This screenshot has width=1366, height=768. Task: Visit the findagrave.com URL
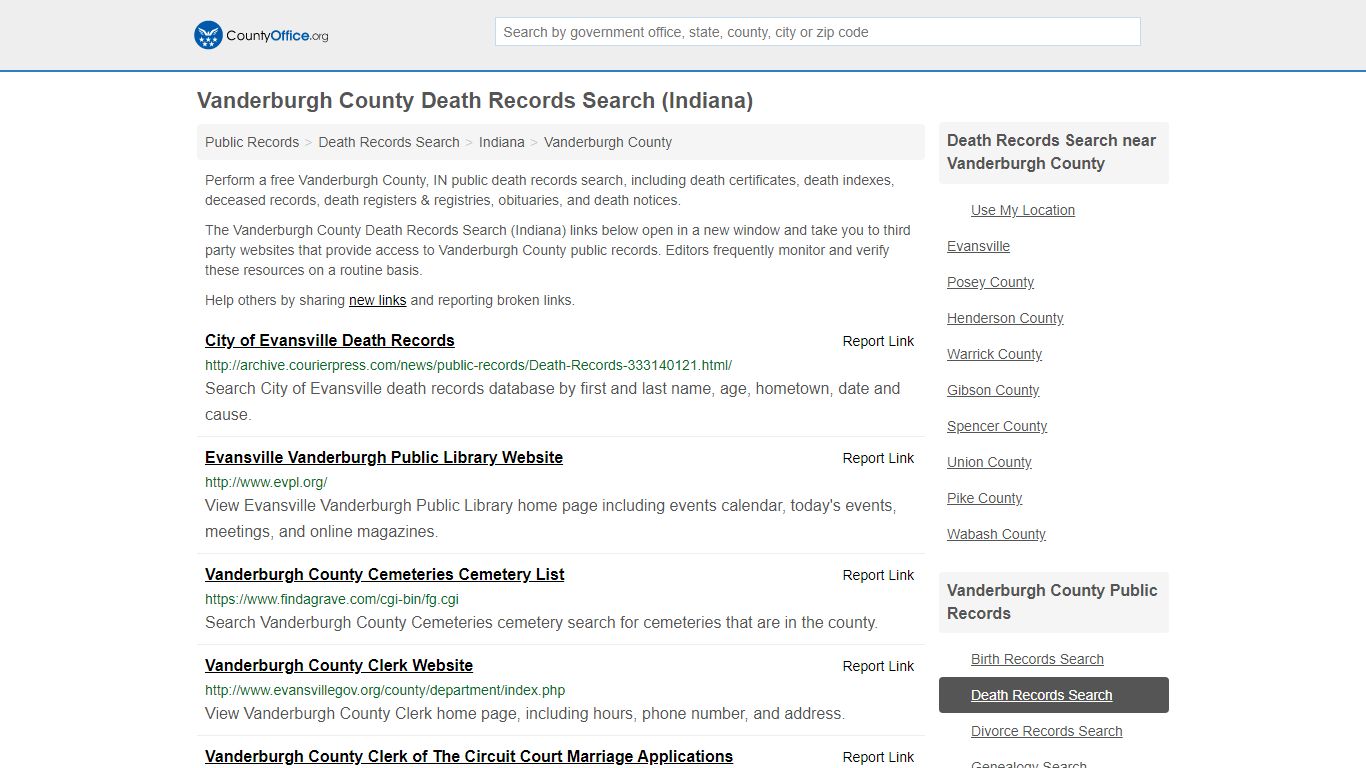click(332, 599)
